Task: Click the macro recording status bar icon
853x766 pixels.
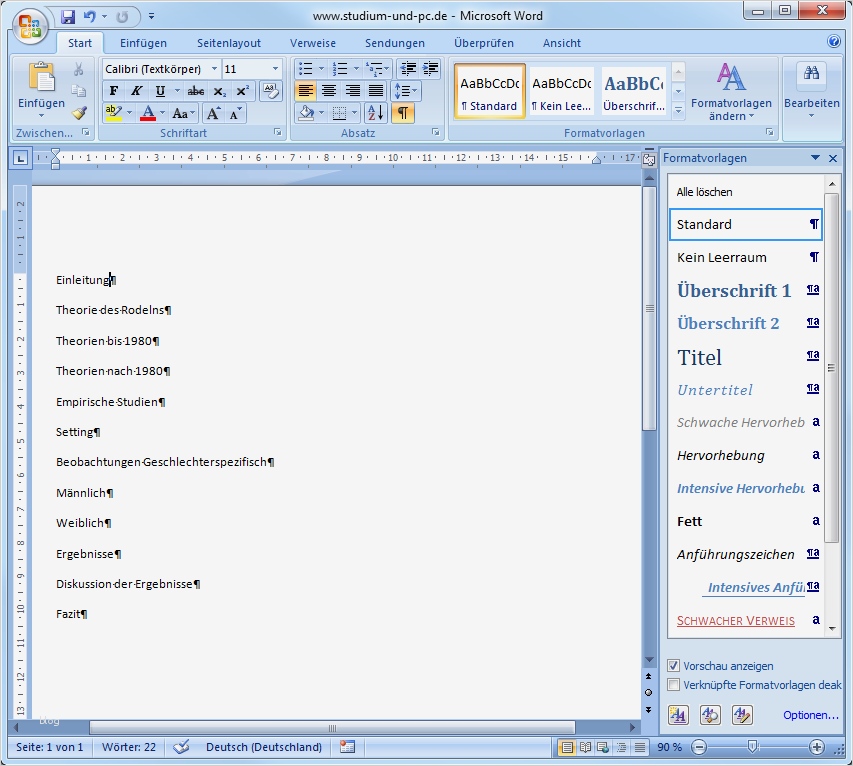Action: [347, 747]
